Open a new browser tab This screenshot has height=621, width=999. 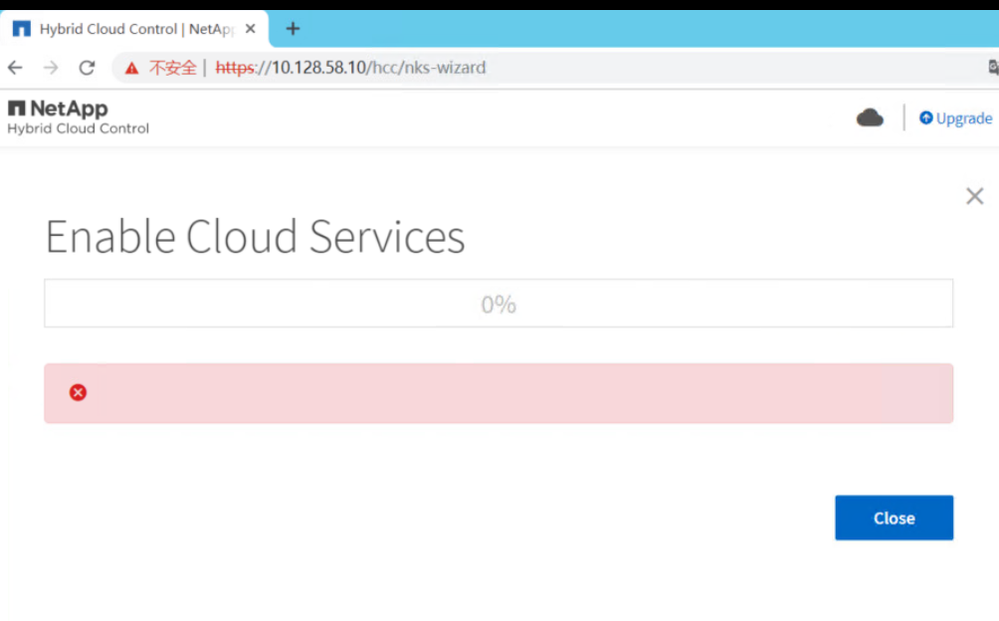pos(292,29)
